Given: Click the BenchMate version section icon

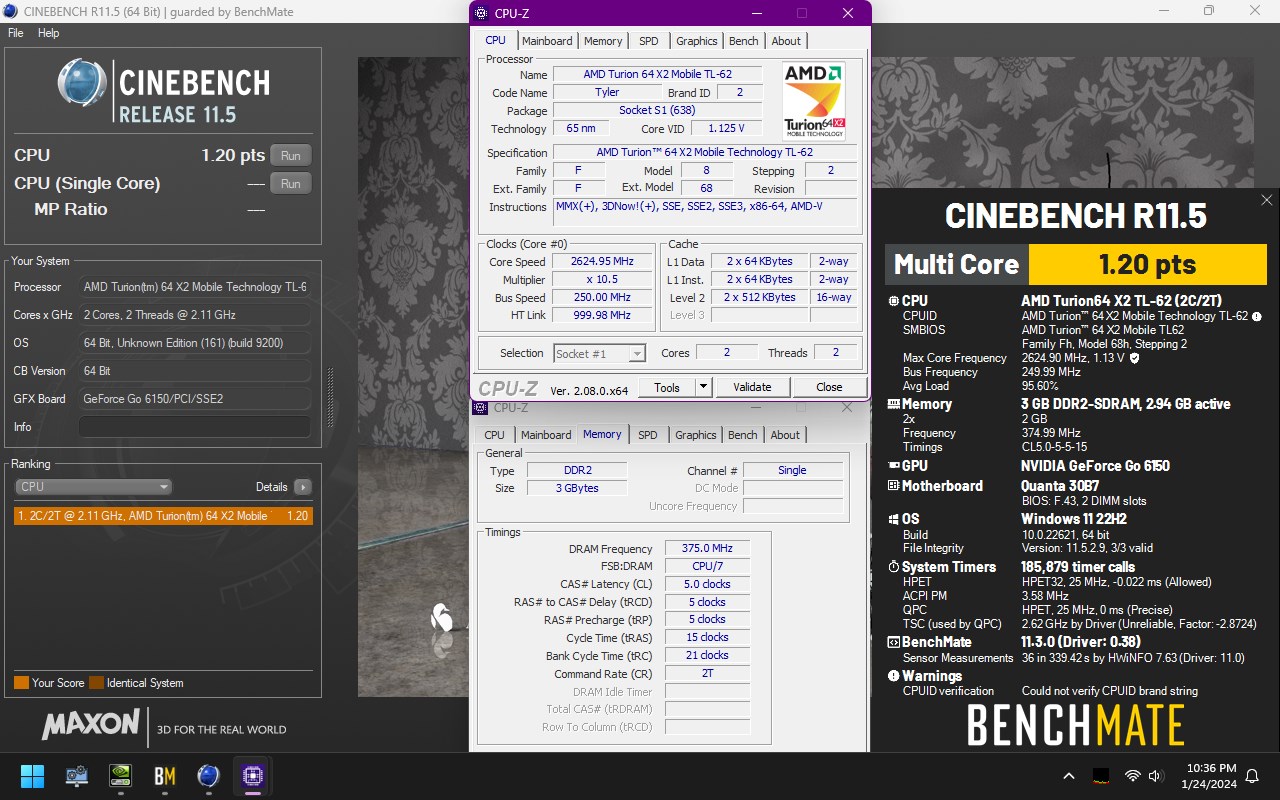Looking at the screenshot, I should coord(894,642).
